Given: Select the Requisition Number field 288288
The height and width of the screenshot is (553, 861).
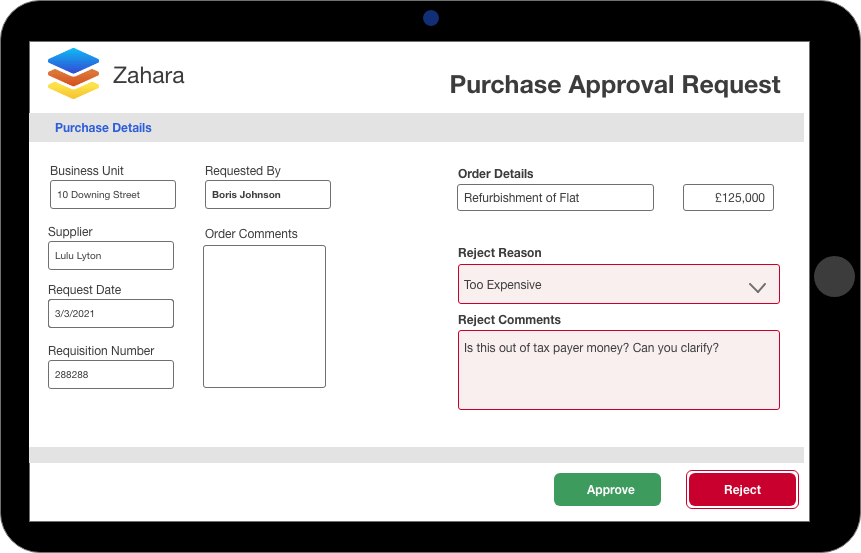Looking at the screenshot, I should coord(110,375).
